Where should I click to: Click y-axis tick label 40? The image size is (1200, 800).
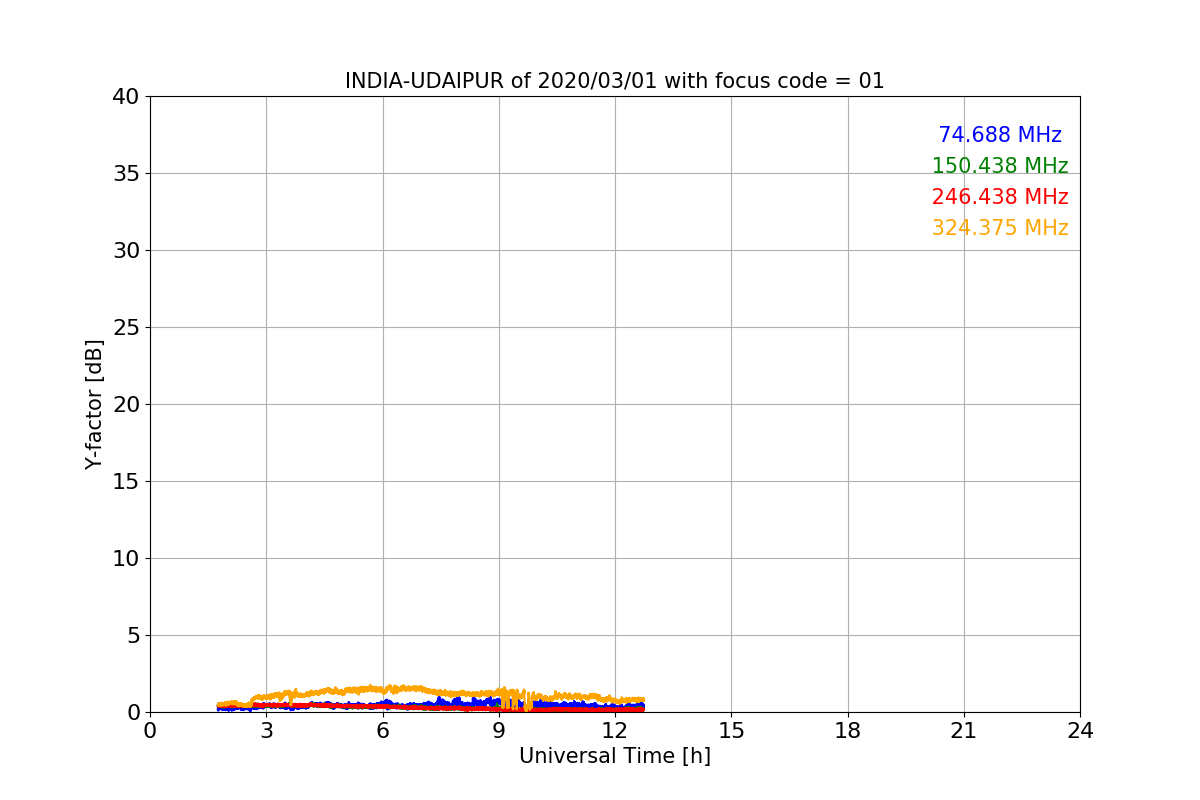[126, 97]
